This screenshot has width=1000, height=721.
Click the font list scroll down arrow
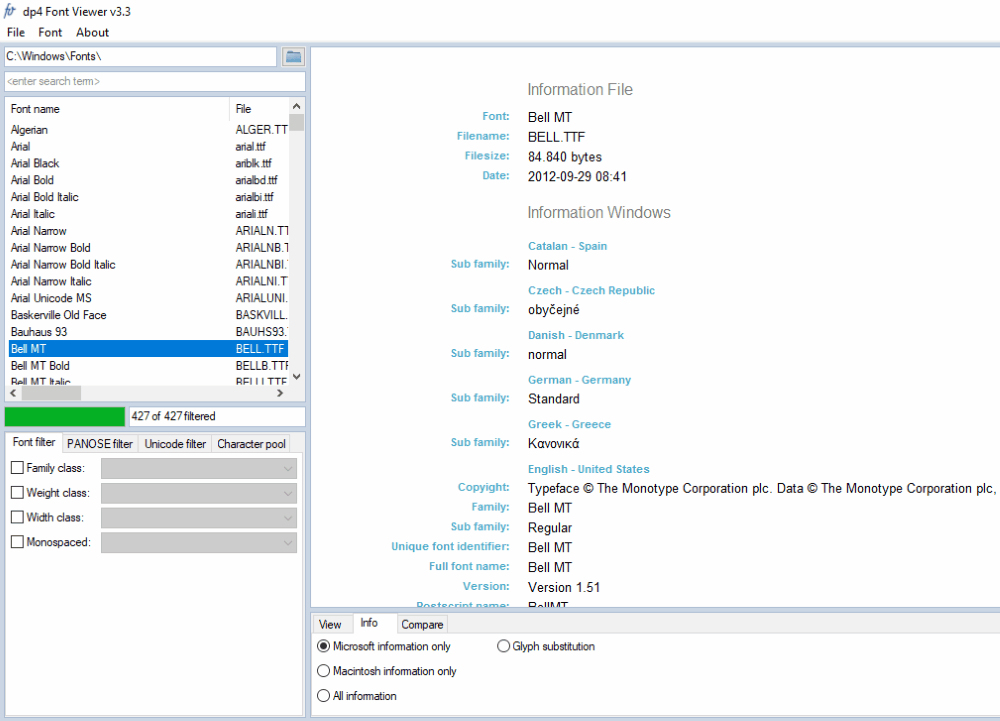click(296, 377)
